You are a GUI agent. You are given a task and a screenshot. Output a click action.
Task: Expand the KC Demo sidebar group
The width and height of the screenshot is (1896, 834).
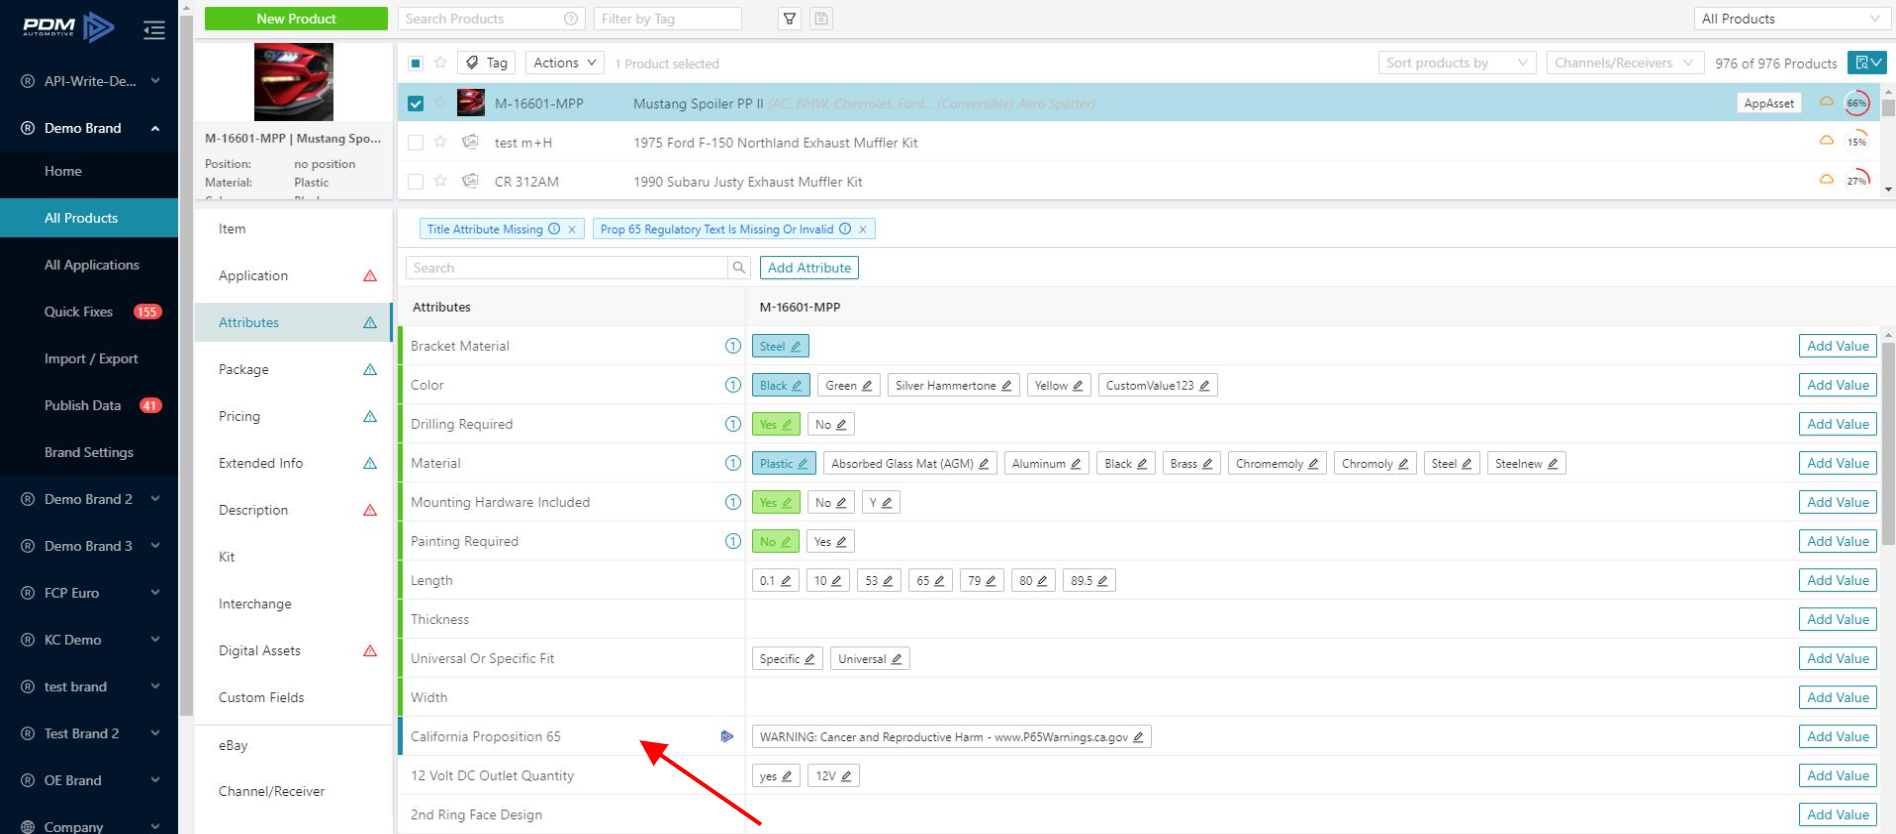89,640
